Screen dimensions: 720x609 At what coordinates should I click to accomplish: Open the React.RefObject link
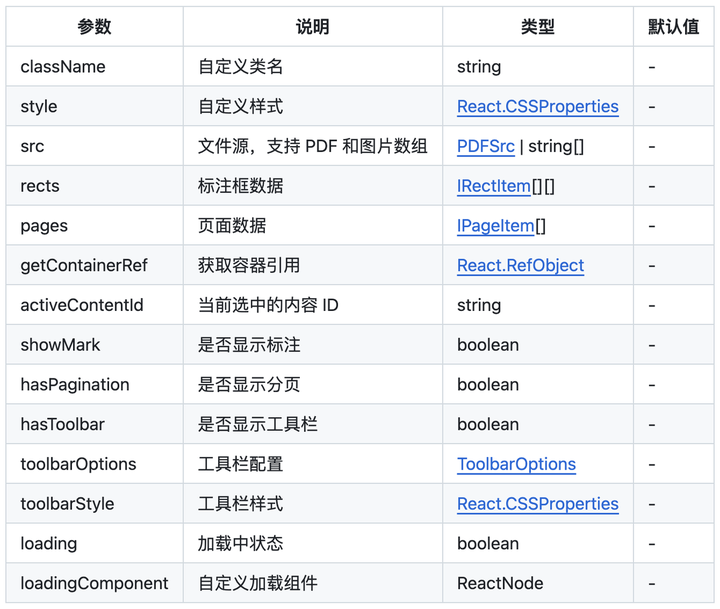[x=520, y=266]
